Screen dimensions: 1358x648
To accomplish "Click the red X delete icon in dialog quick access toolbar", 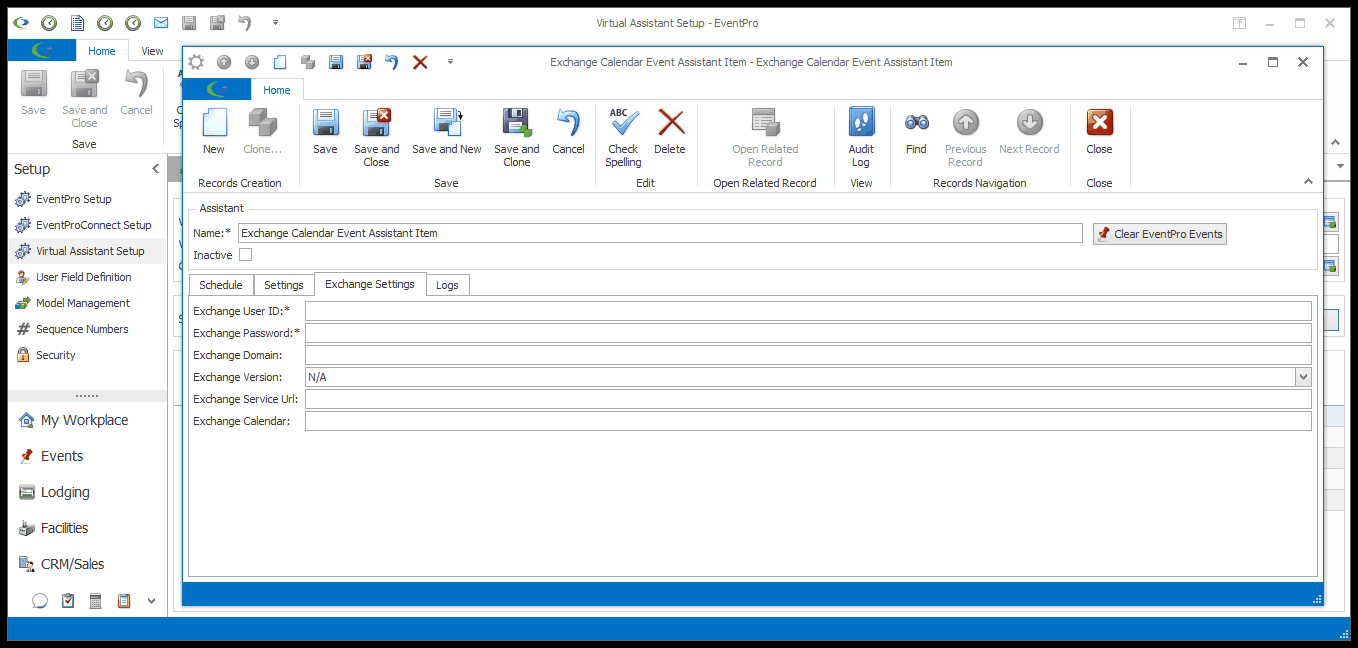I will point(420,62).
